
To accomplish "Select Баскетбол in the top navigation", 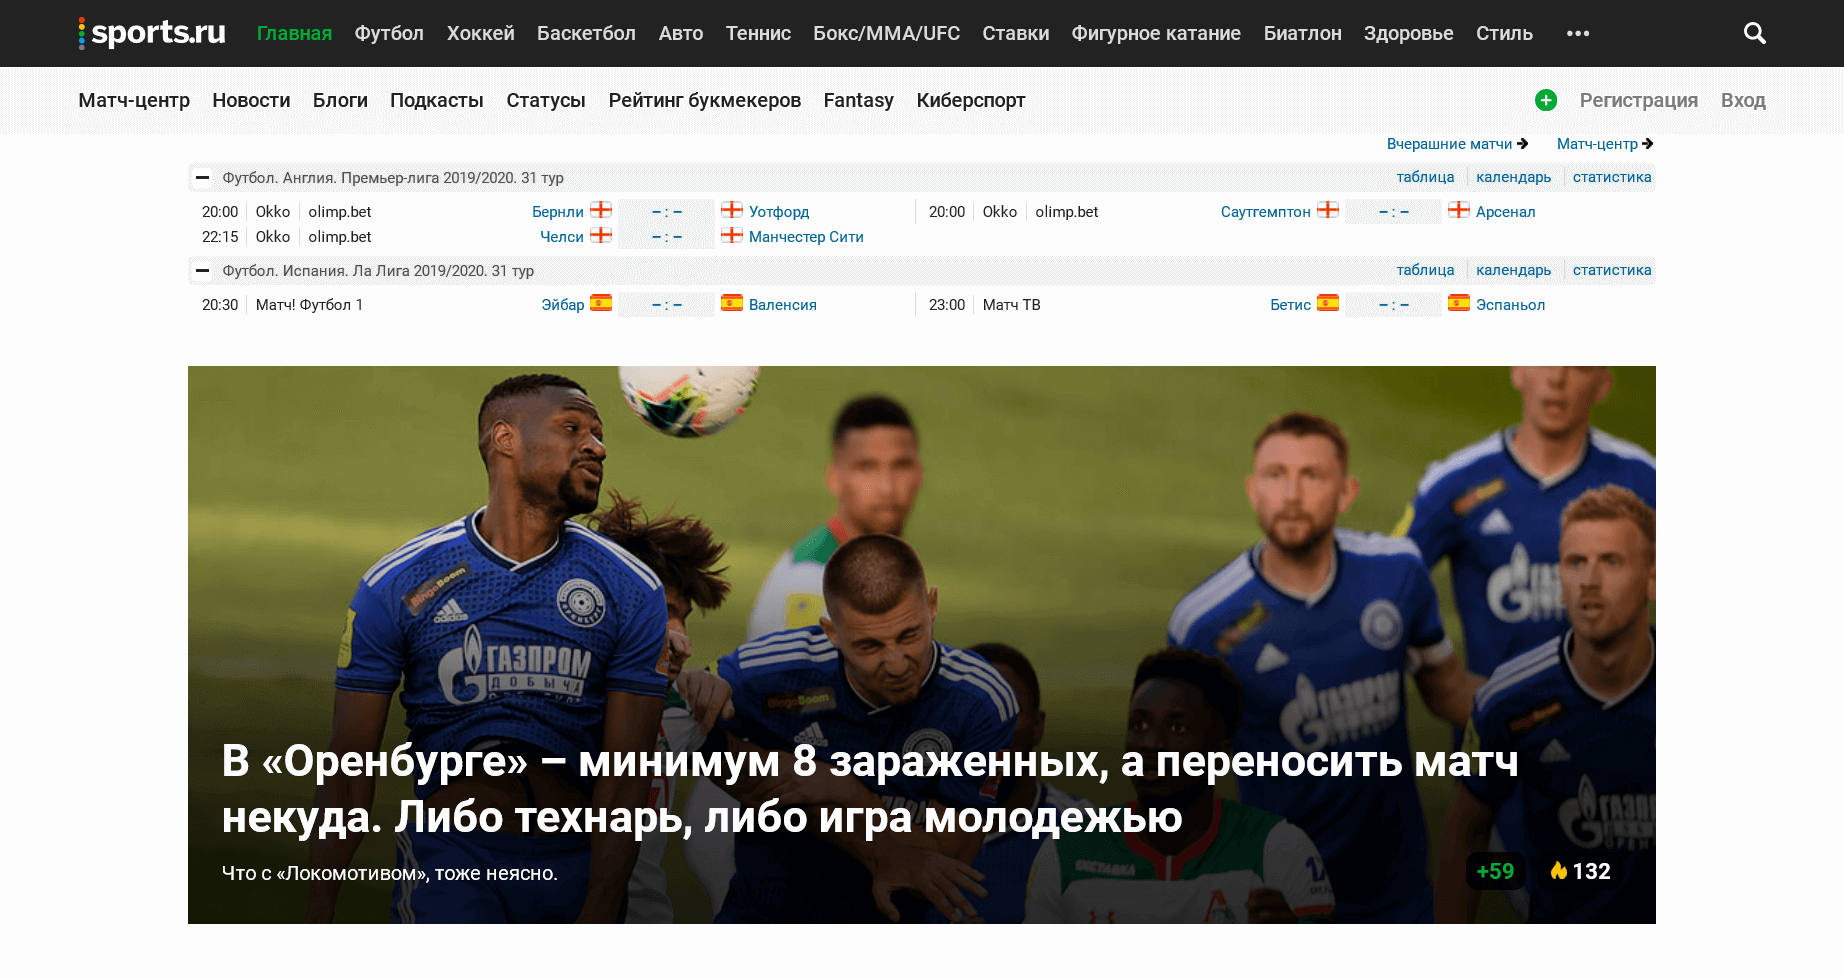I will [586, 33].
